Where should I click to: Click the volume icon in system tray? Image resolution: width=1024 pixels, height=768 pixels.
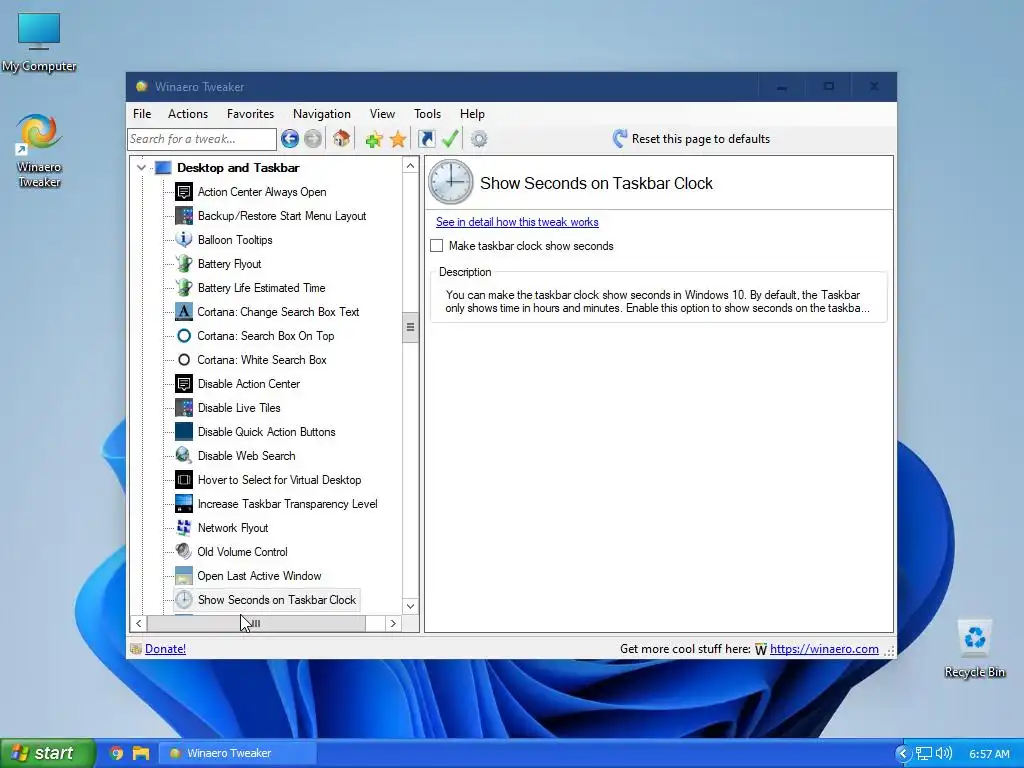click(x=944, y=754)
